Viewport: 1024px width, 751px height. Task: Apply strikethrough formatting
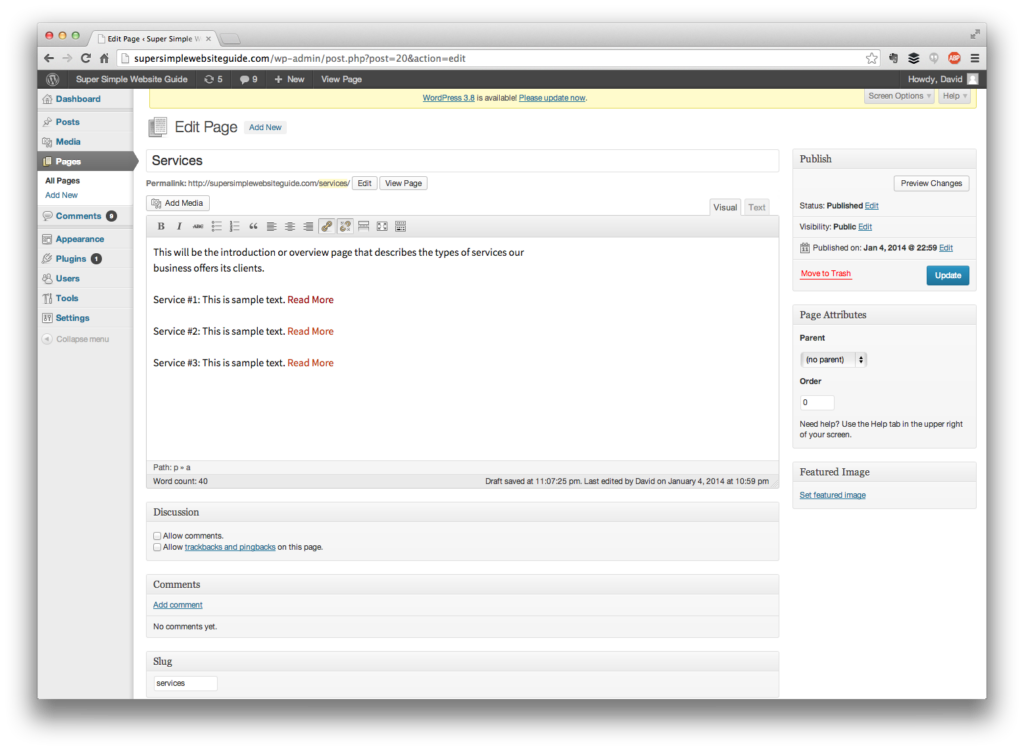198,226
